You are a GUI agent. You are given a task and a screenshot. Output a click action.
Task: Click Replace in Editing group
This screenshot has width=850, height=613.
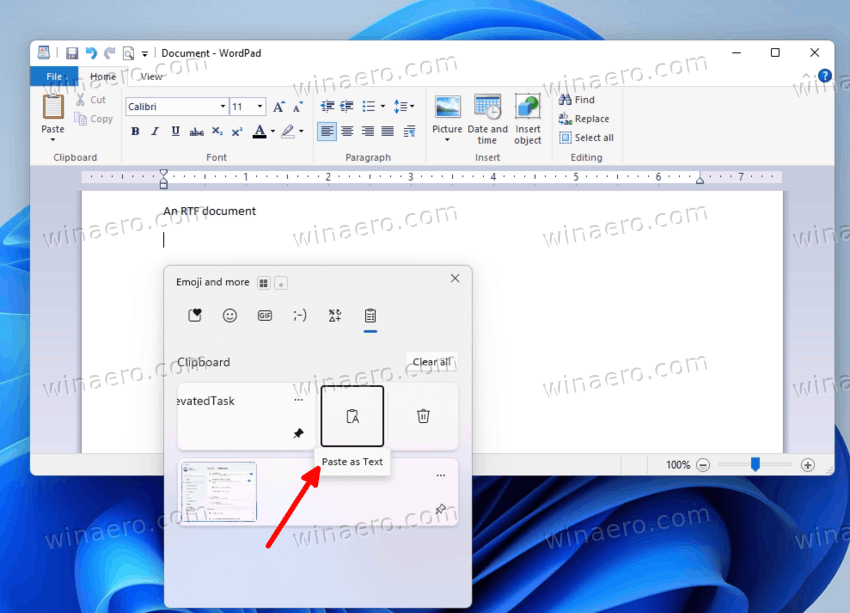[584, 119]
